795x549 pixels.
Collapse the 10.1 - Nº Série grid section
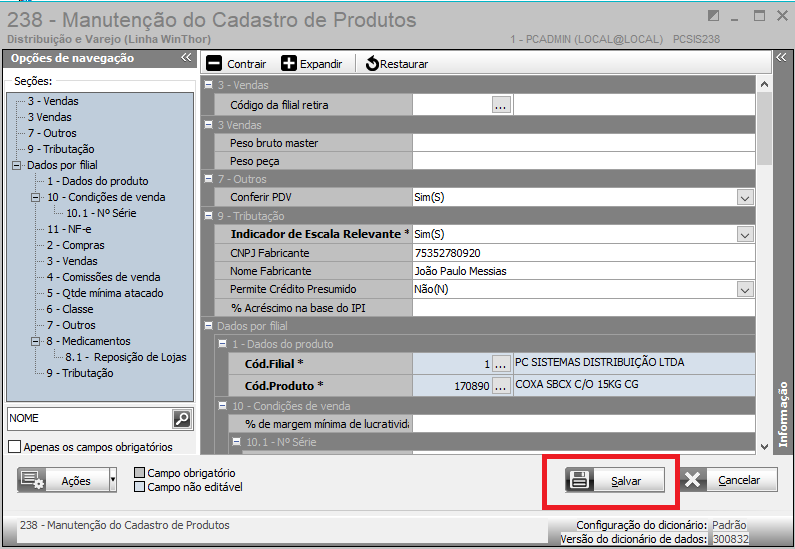click(x=237, y=442)
